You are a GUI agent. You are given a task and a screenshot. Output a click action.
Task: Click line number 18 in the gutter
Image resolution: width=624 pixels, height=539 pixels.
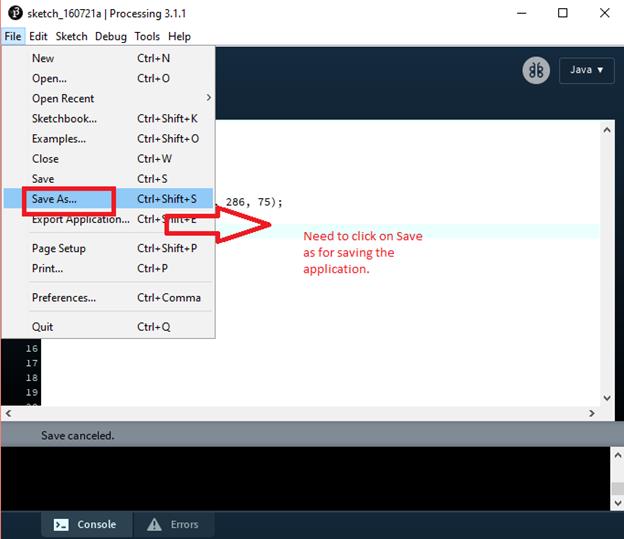coord(32,378)
